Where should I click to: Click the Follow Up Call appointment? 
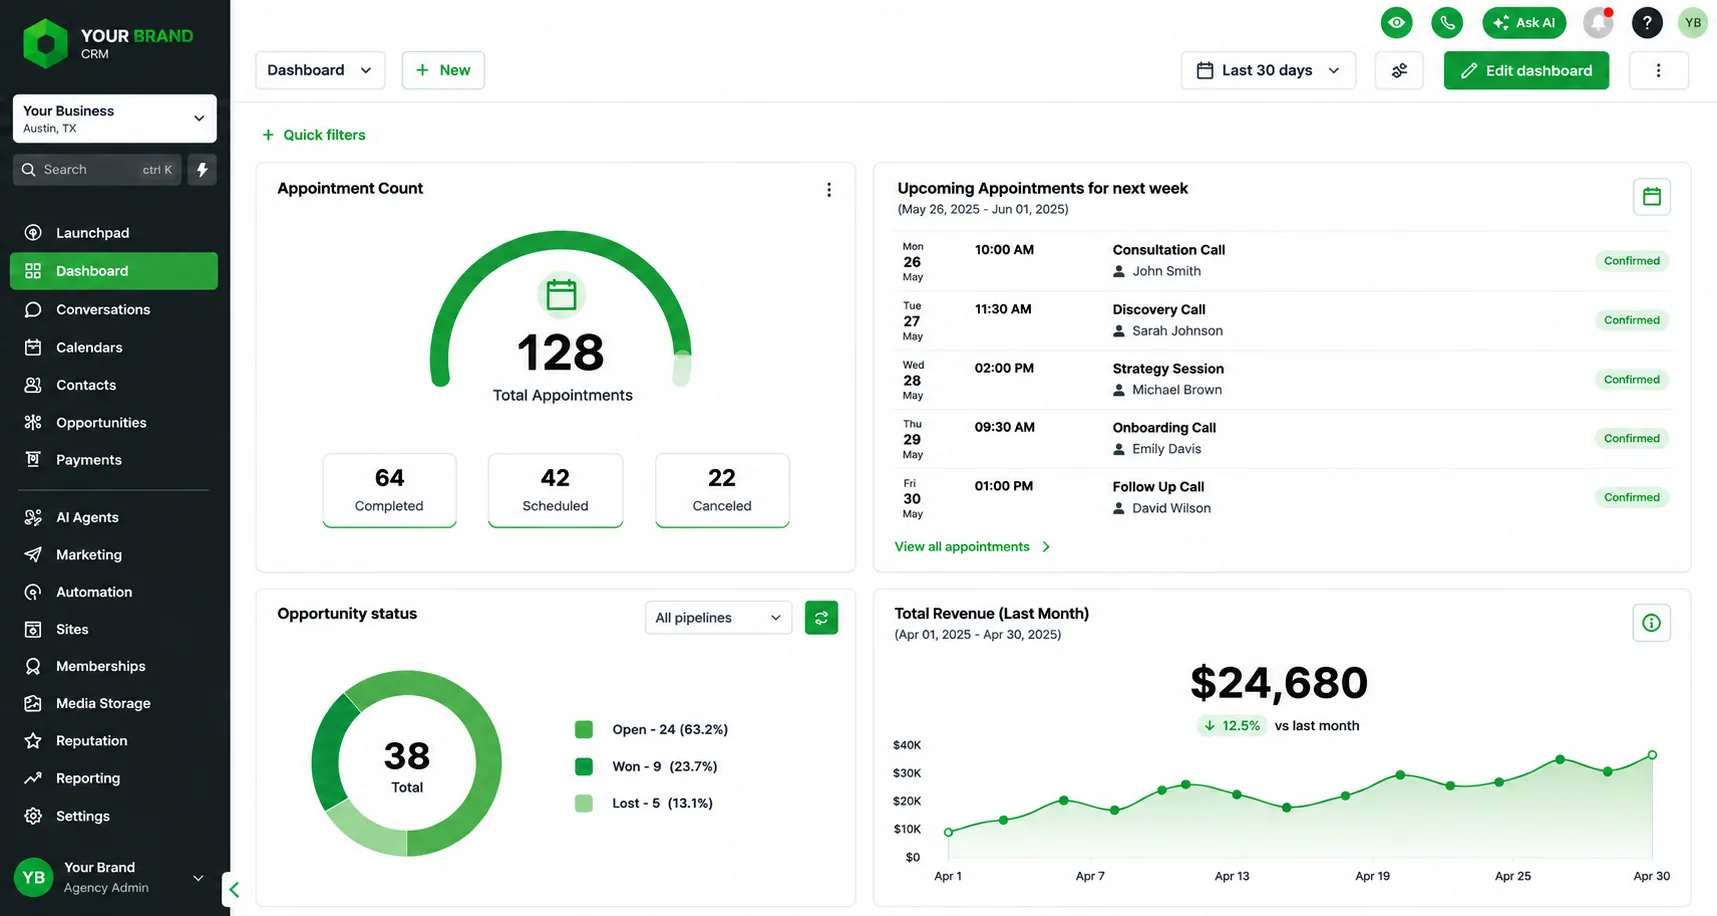pos(1282,497)
